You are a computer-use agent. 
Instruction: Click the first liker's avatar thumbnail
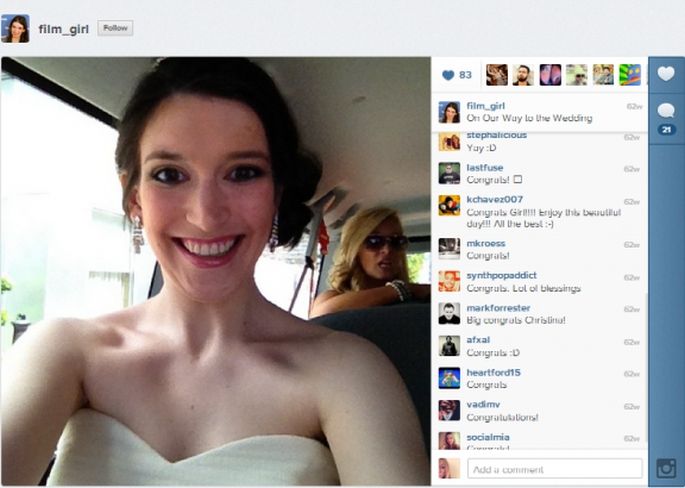[496, 75]
